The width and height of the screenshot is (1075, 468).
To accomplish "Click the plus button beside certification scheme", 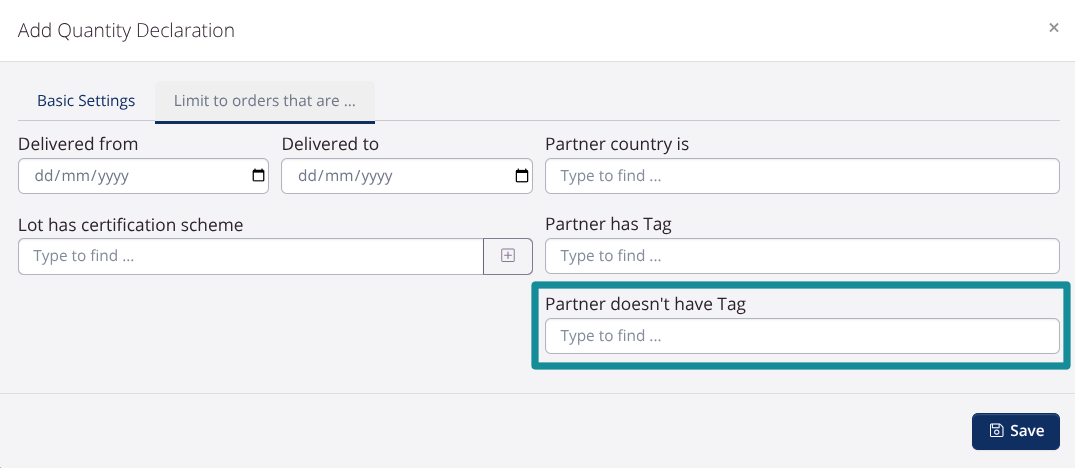I will 508,256.
